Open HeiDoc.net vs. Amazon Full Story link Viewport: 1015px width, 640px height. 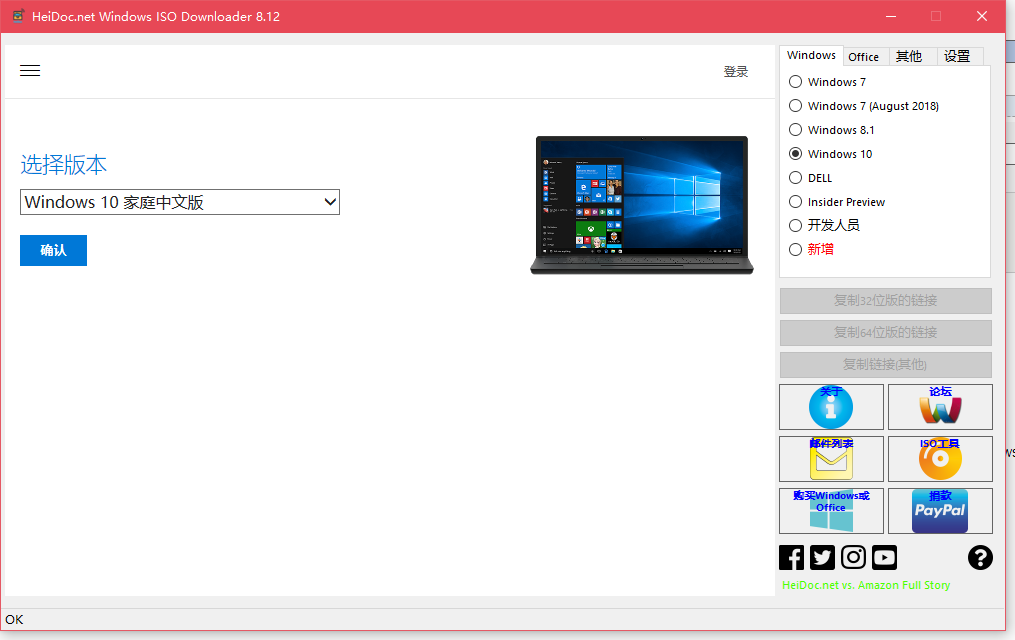click(866, 585)
